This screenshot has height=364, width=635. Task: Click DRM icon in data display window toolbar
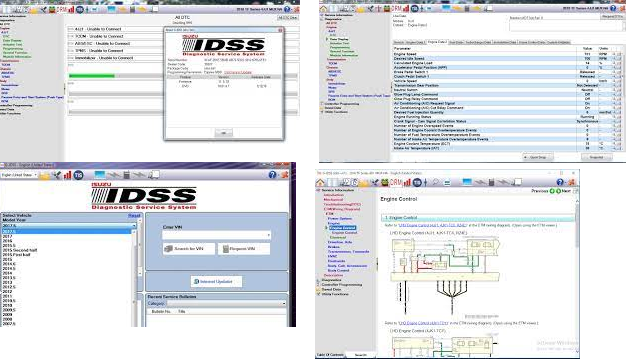click(x=396, y=8)
